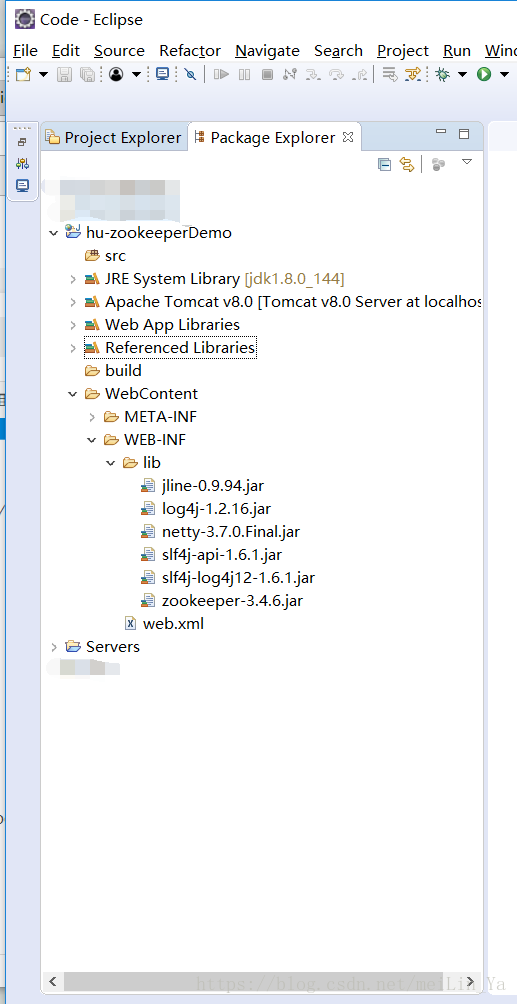Click the Open Console monitor toolbar icon
517x1004 pixels.
click(x=163, y=74)
